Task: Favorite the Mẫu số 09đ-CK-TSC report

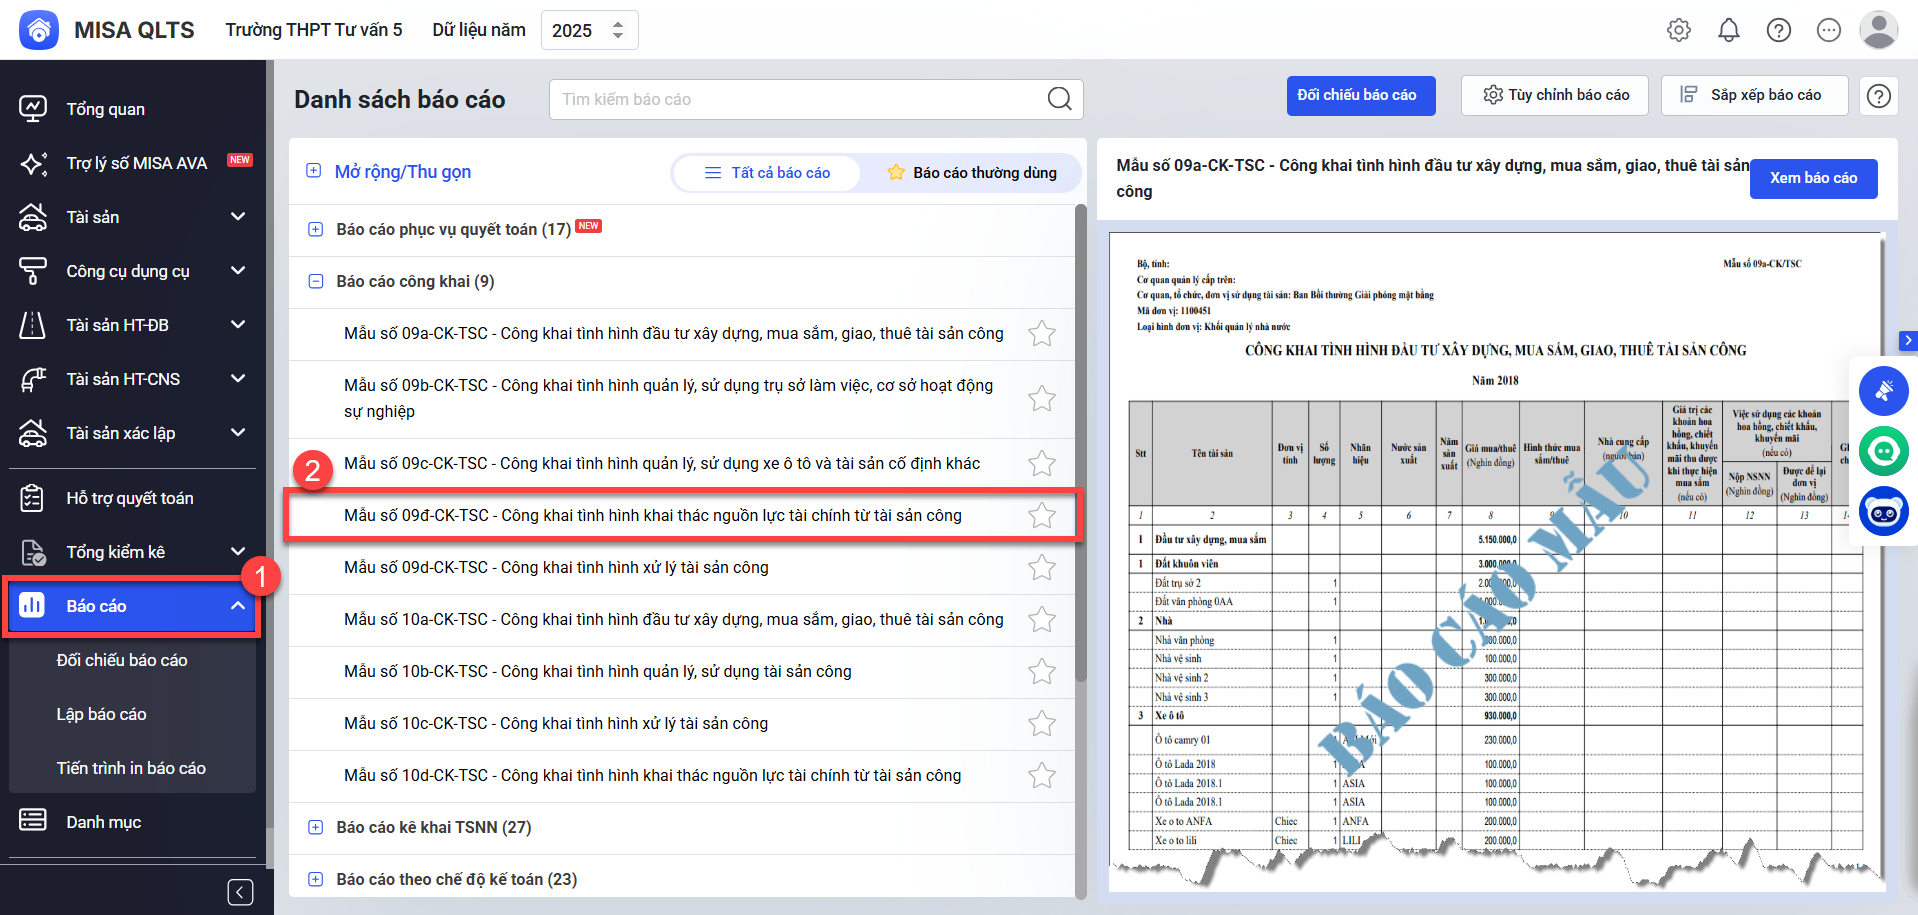Action: point(1042,516)
